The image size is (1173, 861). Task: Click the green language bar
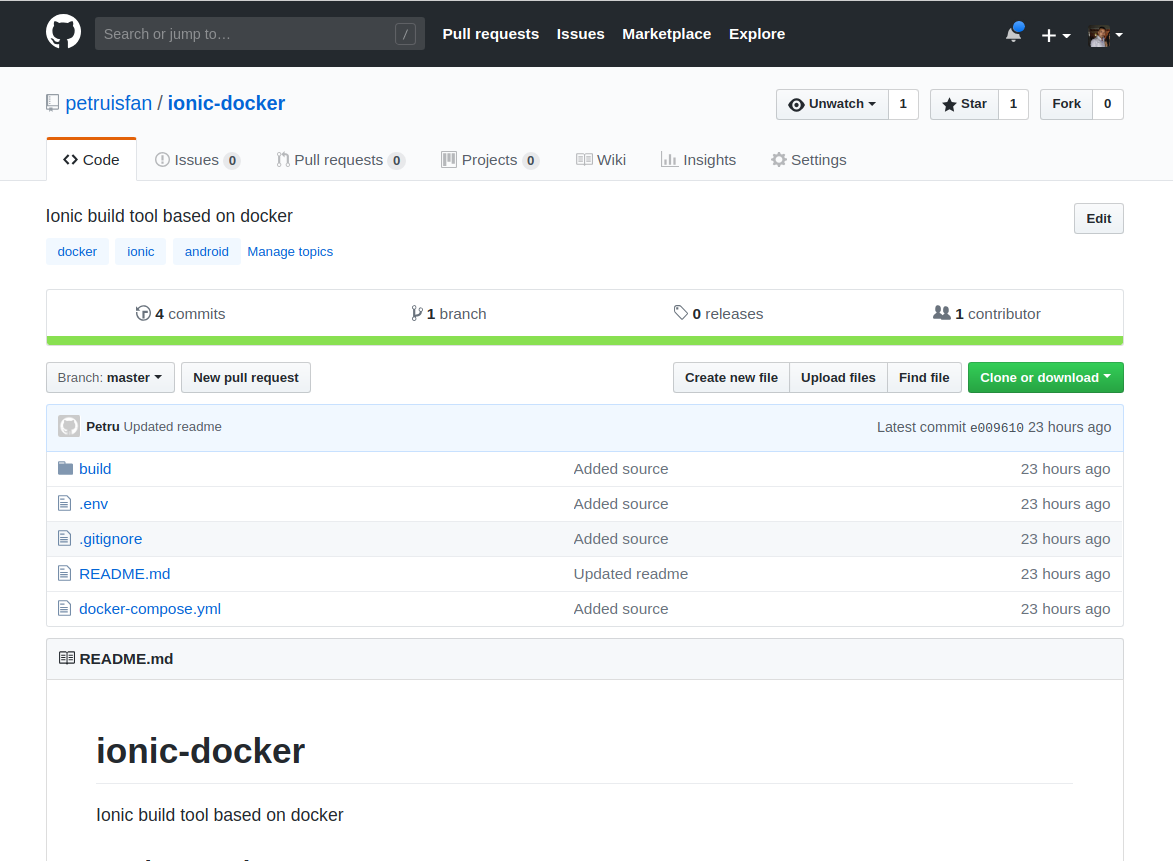[x=585, y=341]
